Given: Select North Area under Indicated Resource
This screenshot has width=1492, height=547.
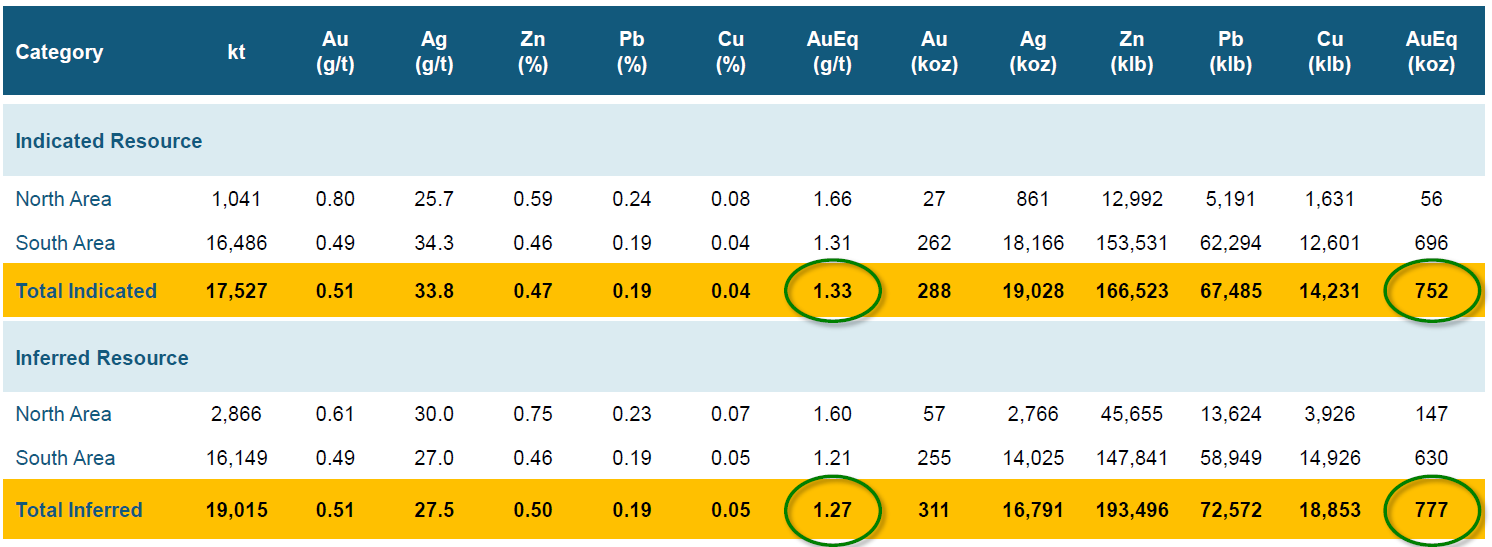Looking at the screenshot, I should (64, 199).
